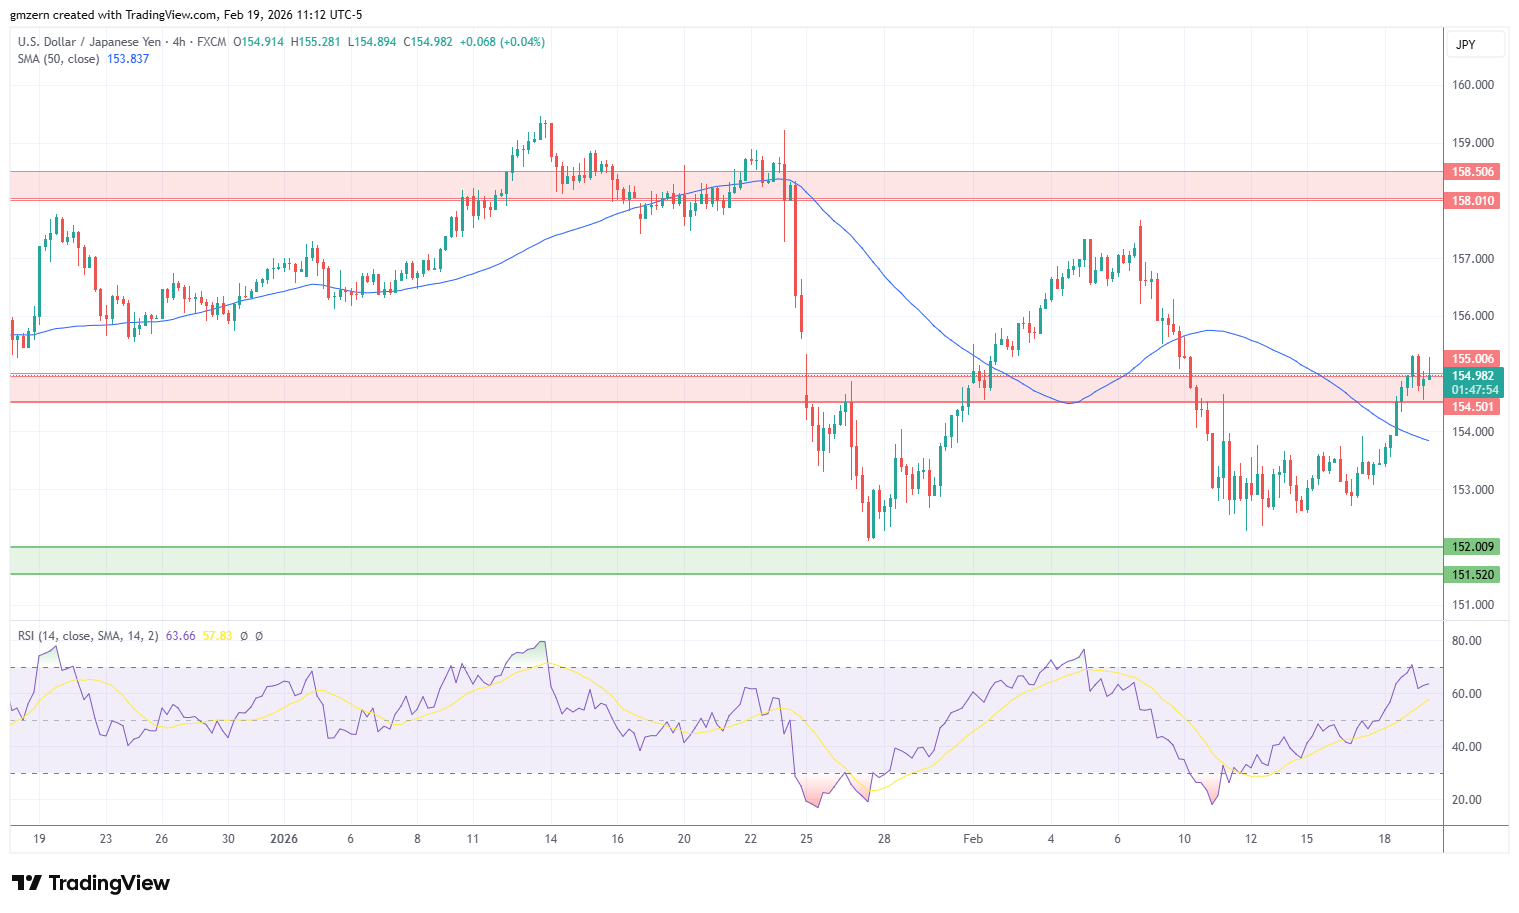Click 153.000 on the price axis
This screenshot has height=913, width=1519.
point(1473,490)
